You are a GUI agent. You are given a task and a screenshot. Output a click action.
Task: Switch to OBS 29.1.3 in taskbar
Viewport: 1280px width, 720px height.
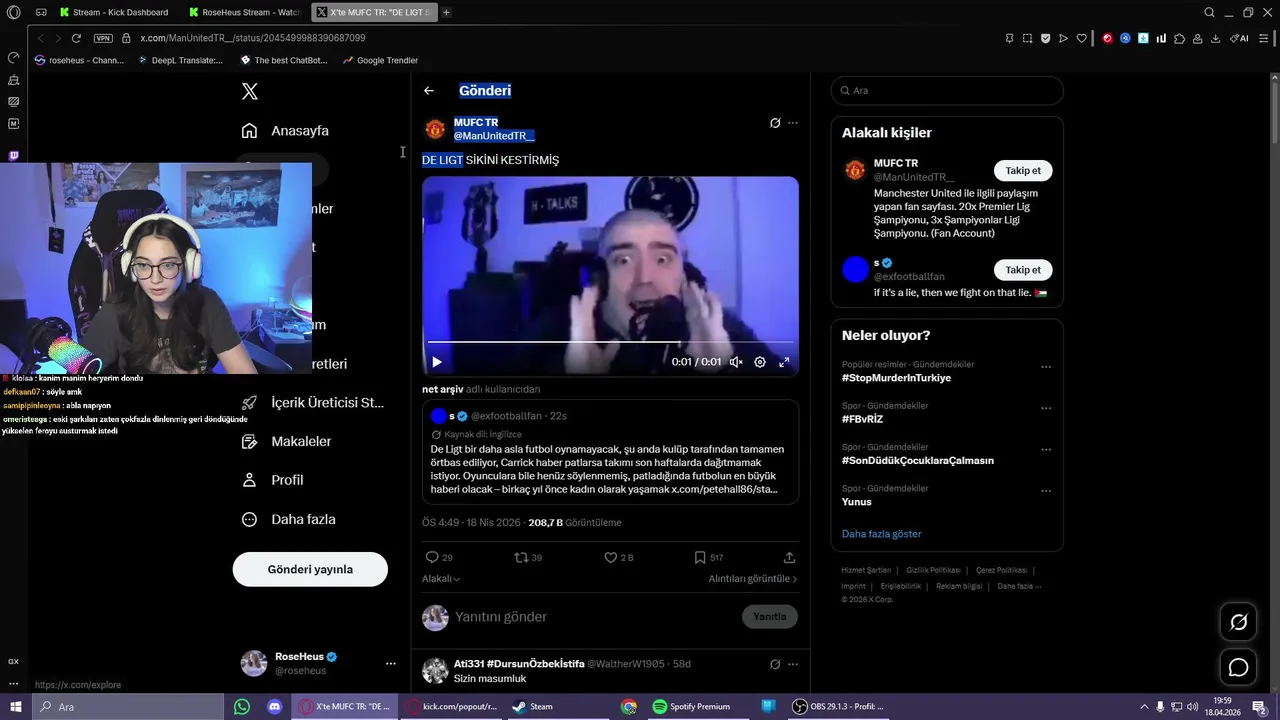[838, 707]
